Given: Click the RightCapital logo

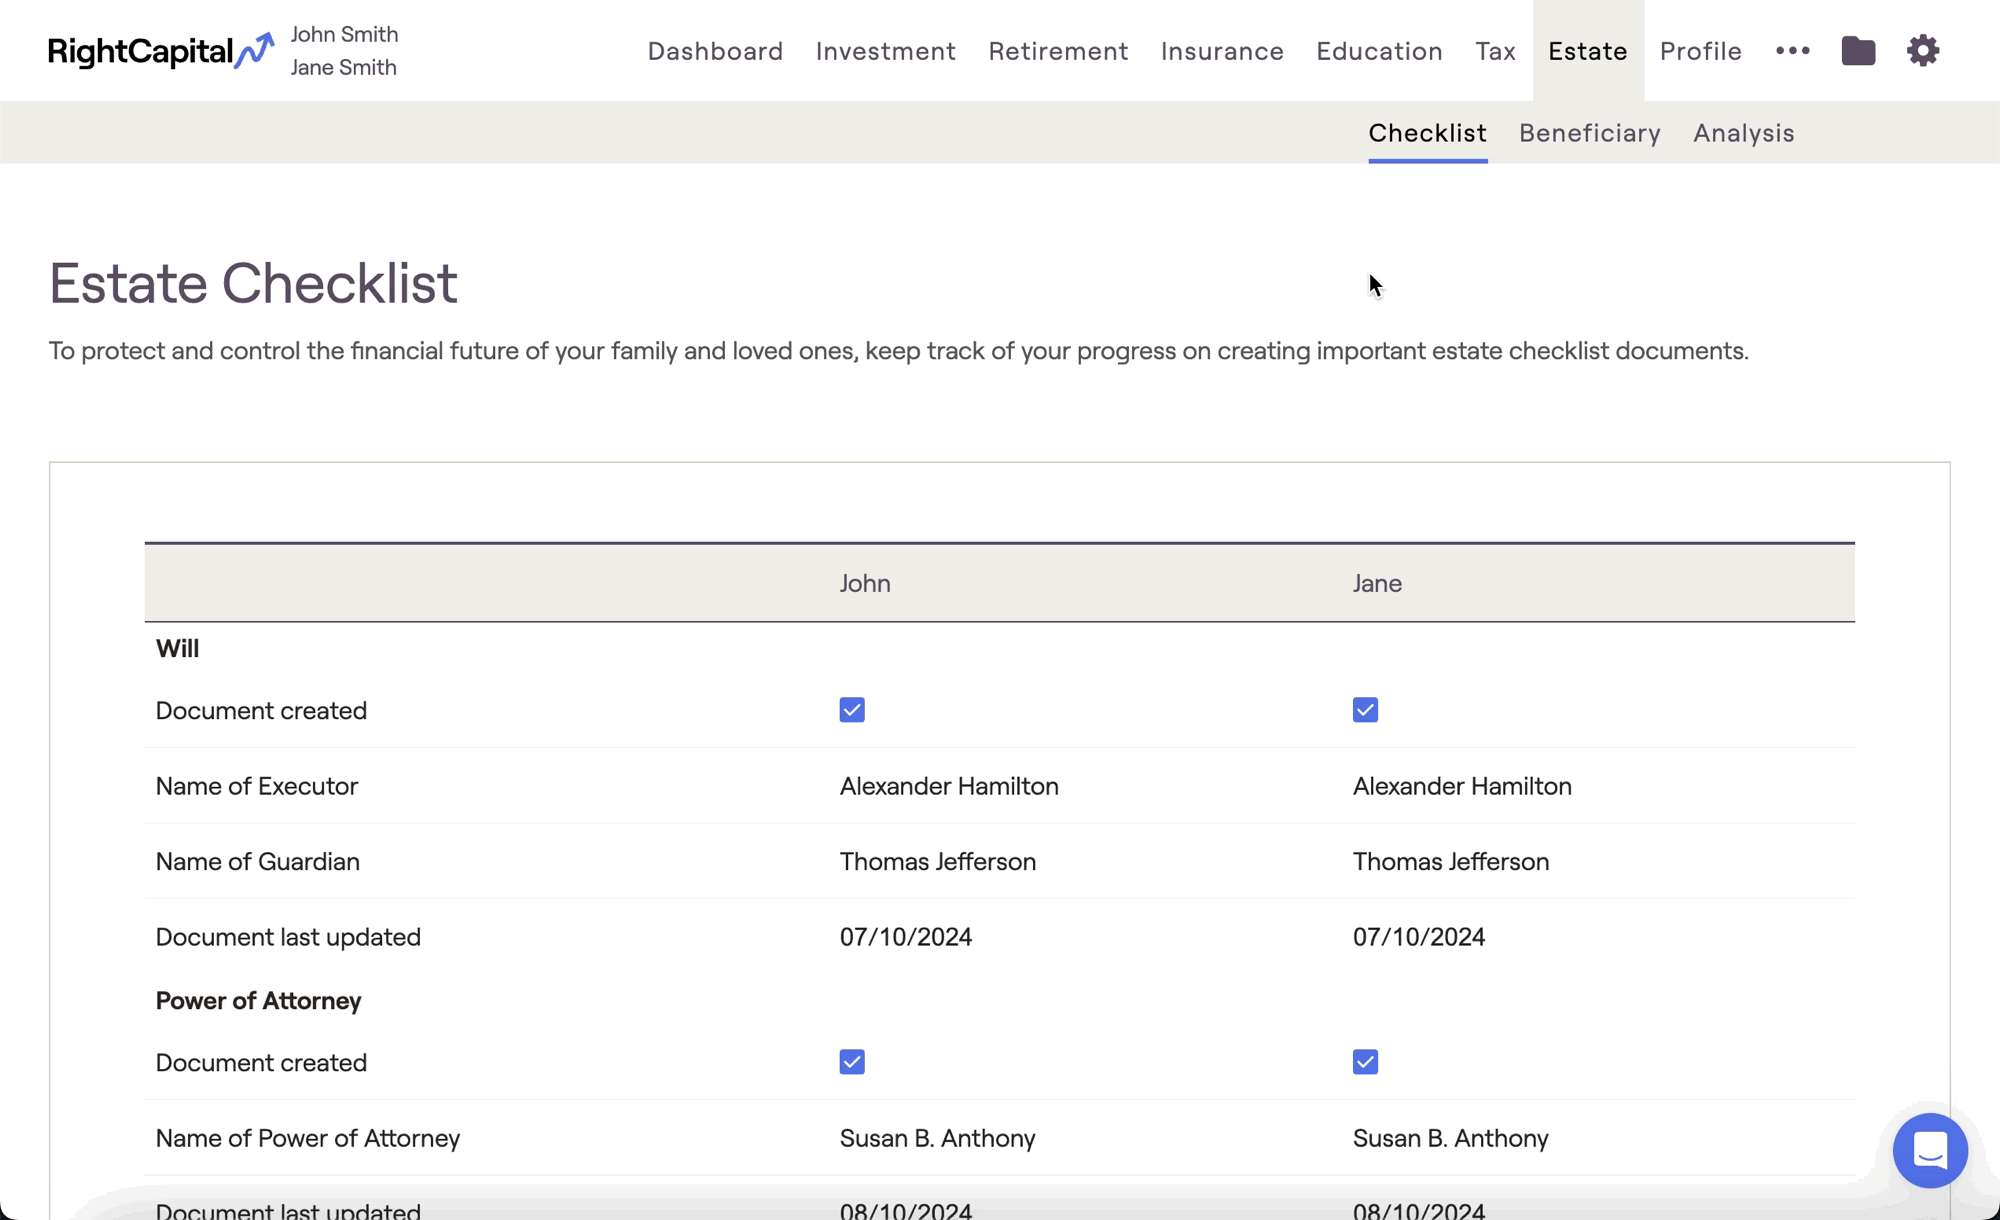Looking at the screenshot, I should (160, 51).
